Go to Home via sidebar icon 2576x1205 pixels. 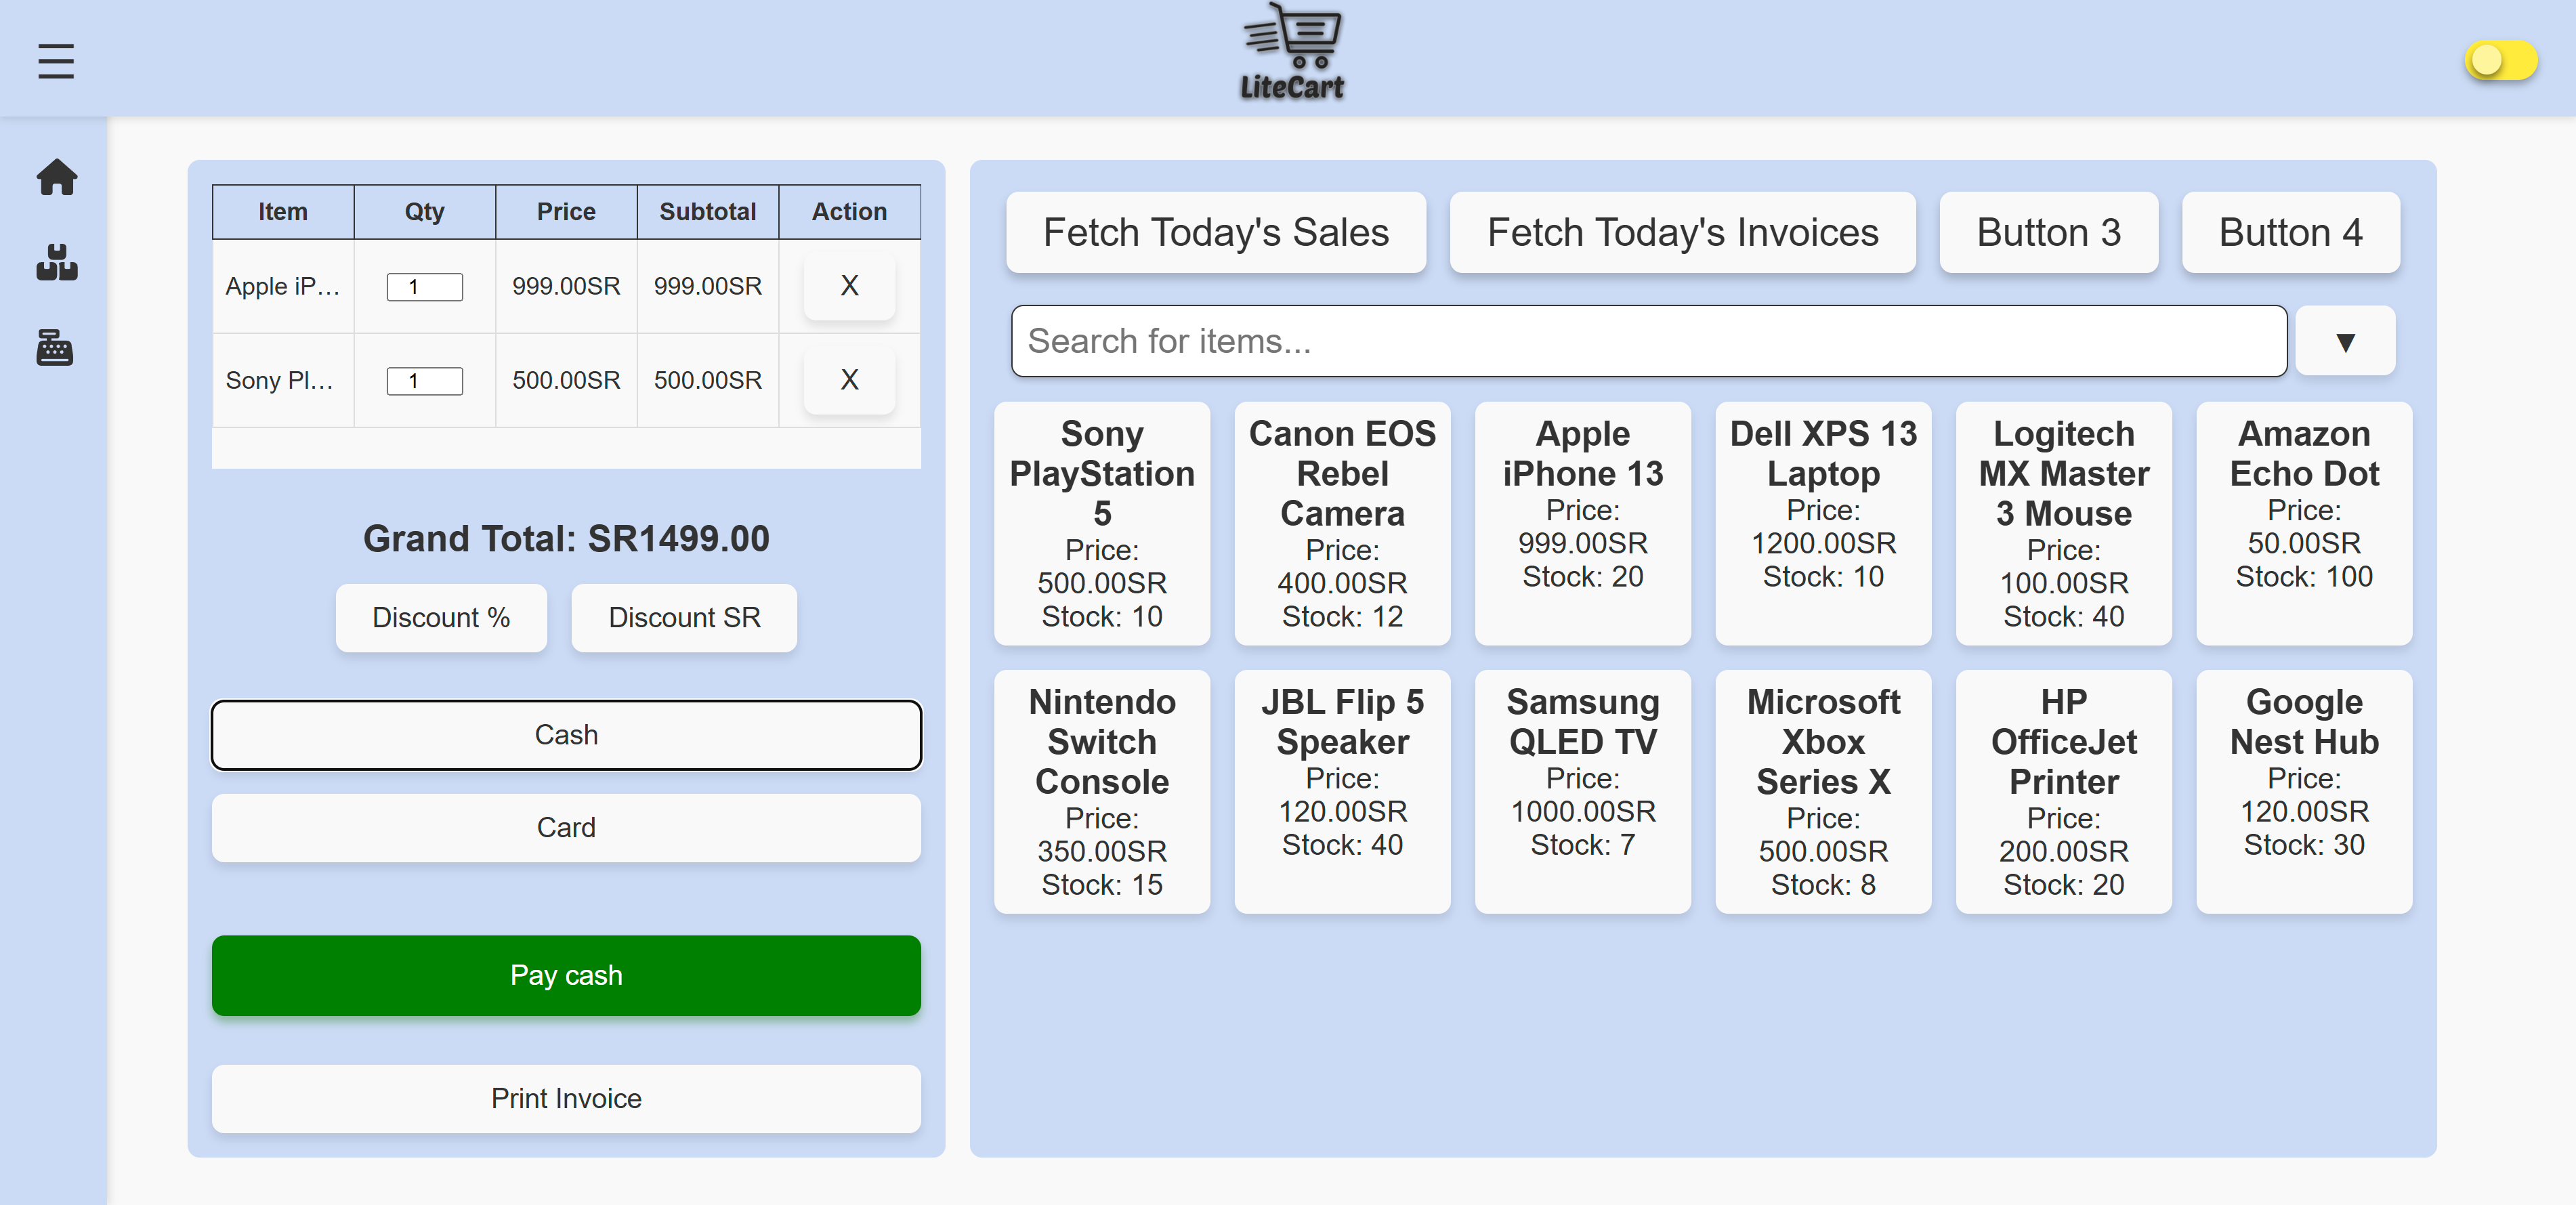click(x=56, y=177)
